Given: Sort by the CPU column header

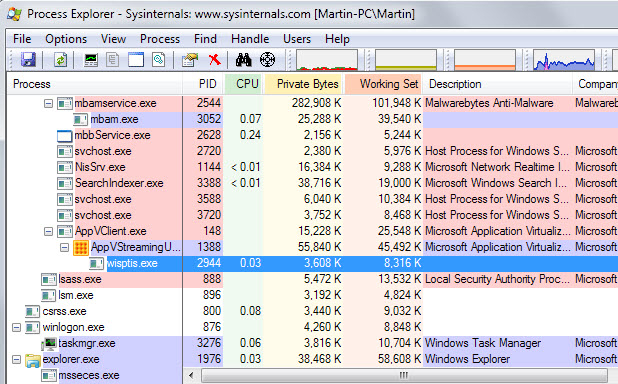Looking at the screenshot, I should coord(244,84).
